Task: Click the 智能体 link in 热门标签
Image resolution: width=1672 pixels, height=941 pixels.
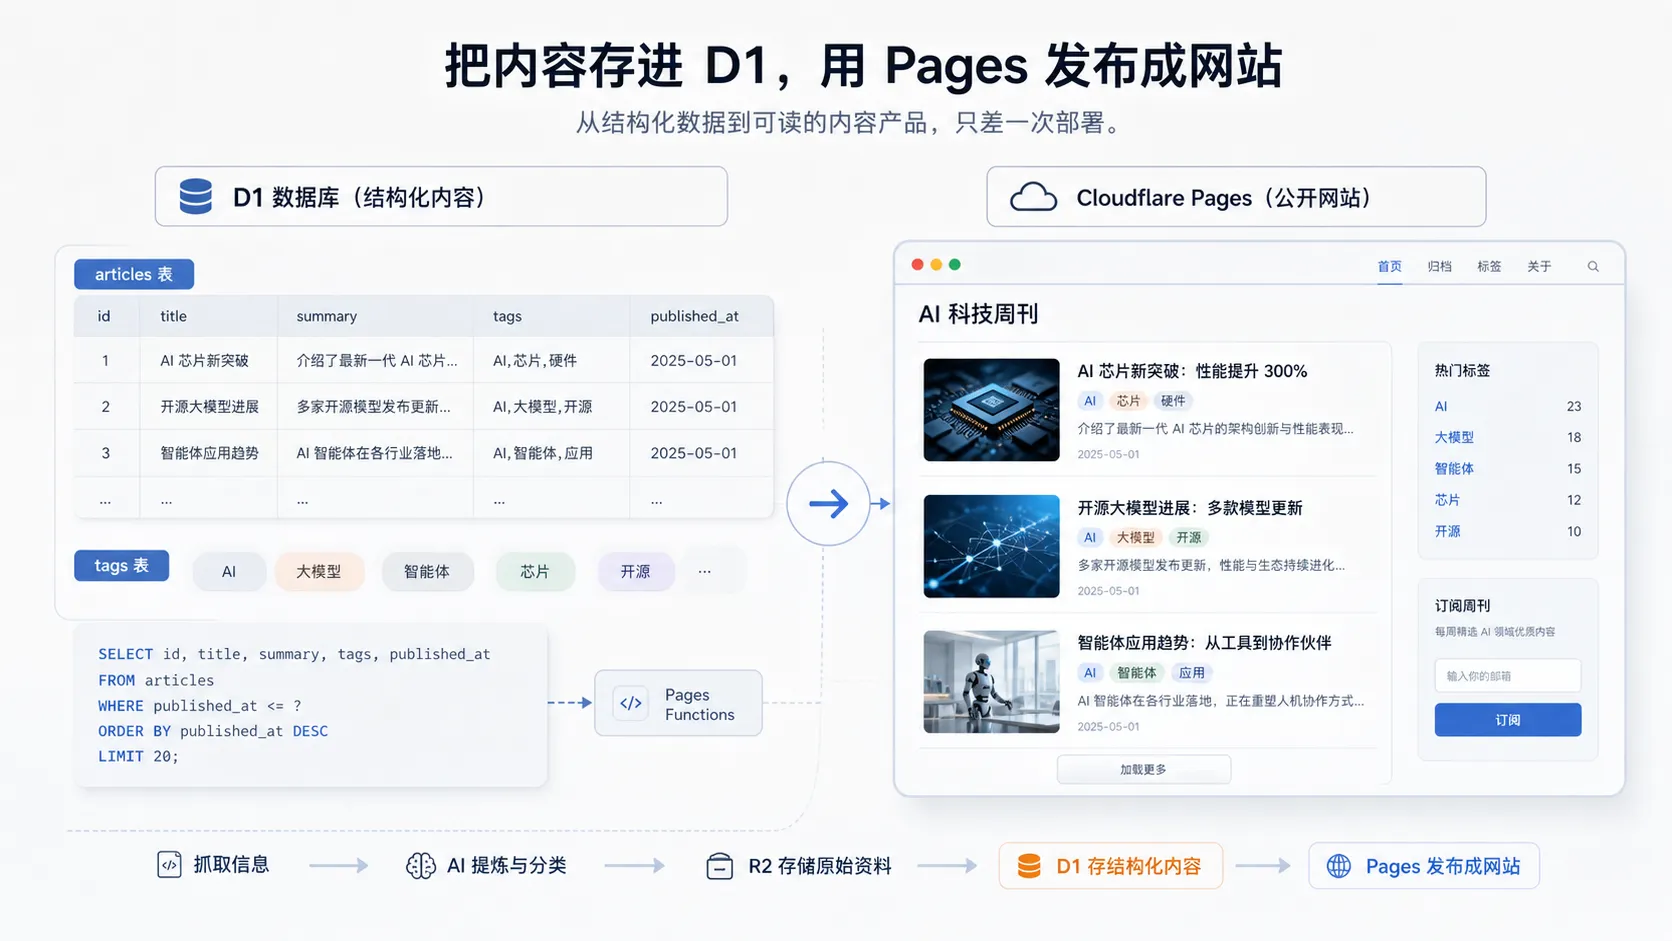Action: coord(1454,469)
